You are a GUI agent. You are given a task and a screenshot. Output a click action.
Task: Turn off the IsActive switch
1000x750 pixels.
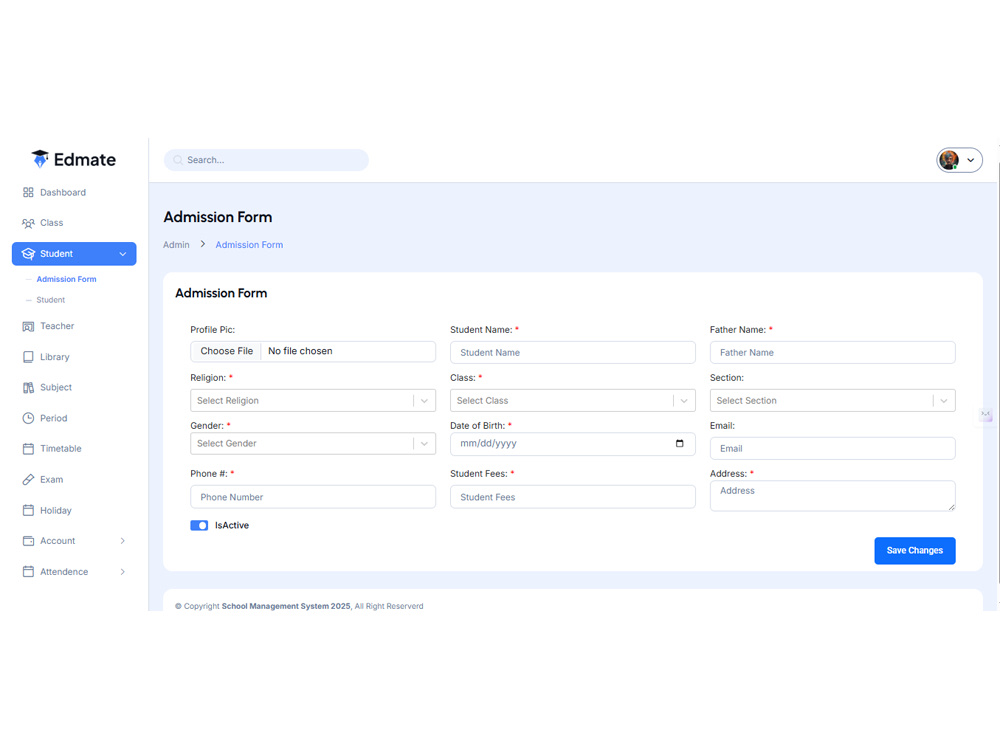coord(199,526)
